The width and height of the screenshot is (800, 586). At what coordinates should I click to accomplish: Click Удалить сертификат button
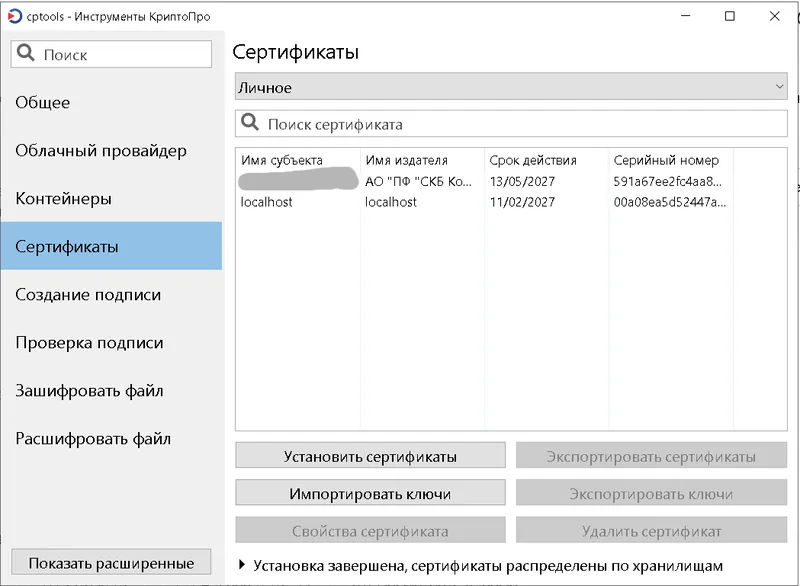652,530
